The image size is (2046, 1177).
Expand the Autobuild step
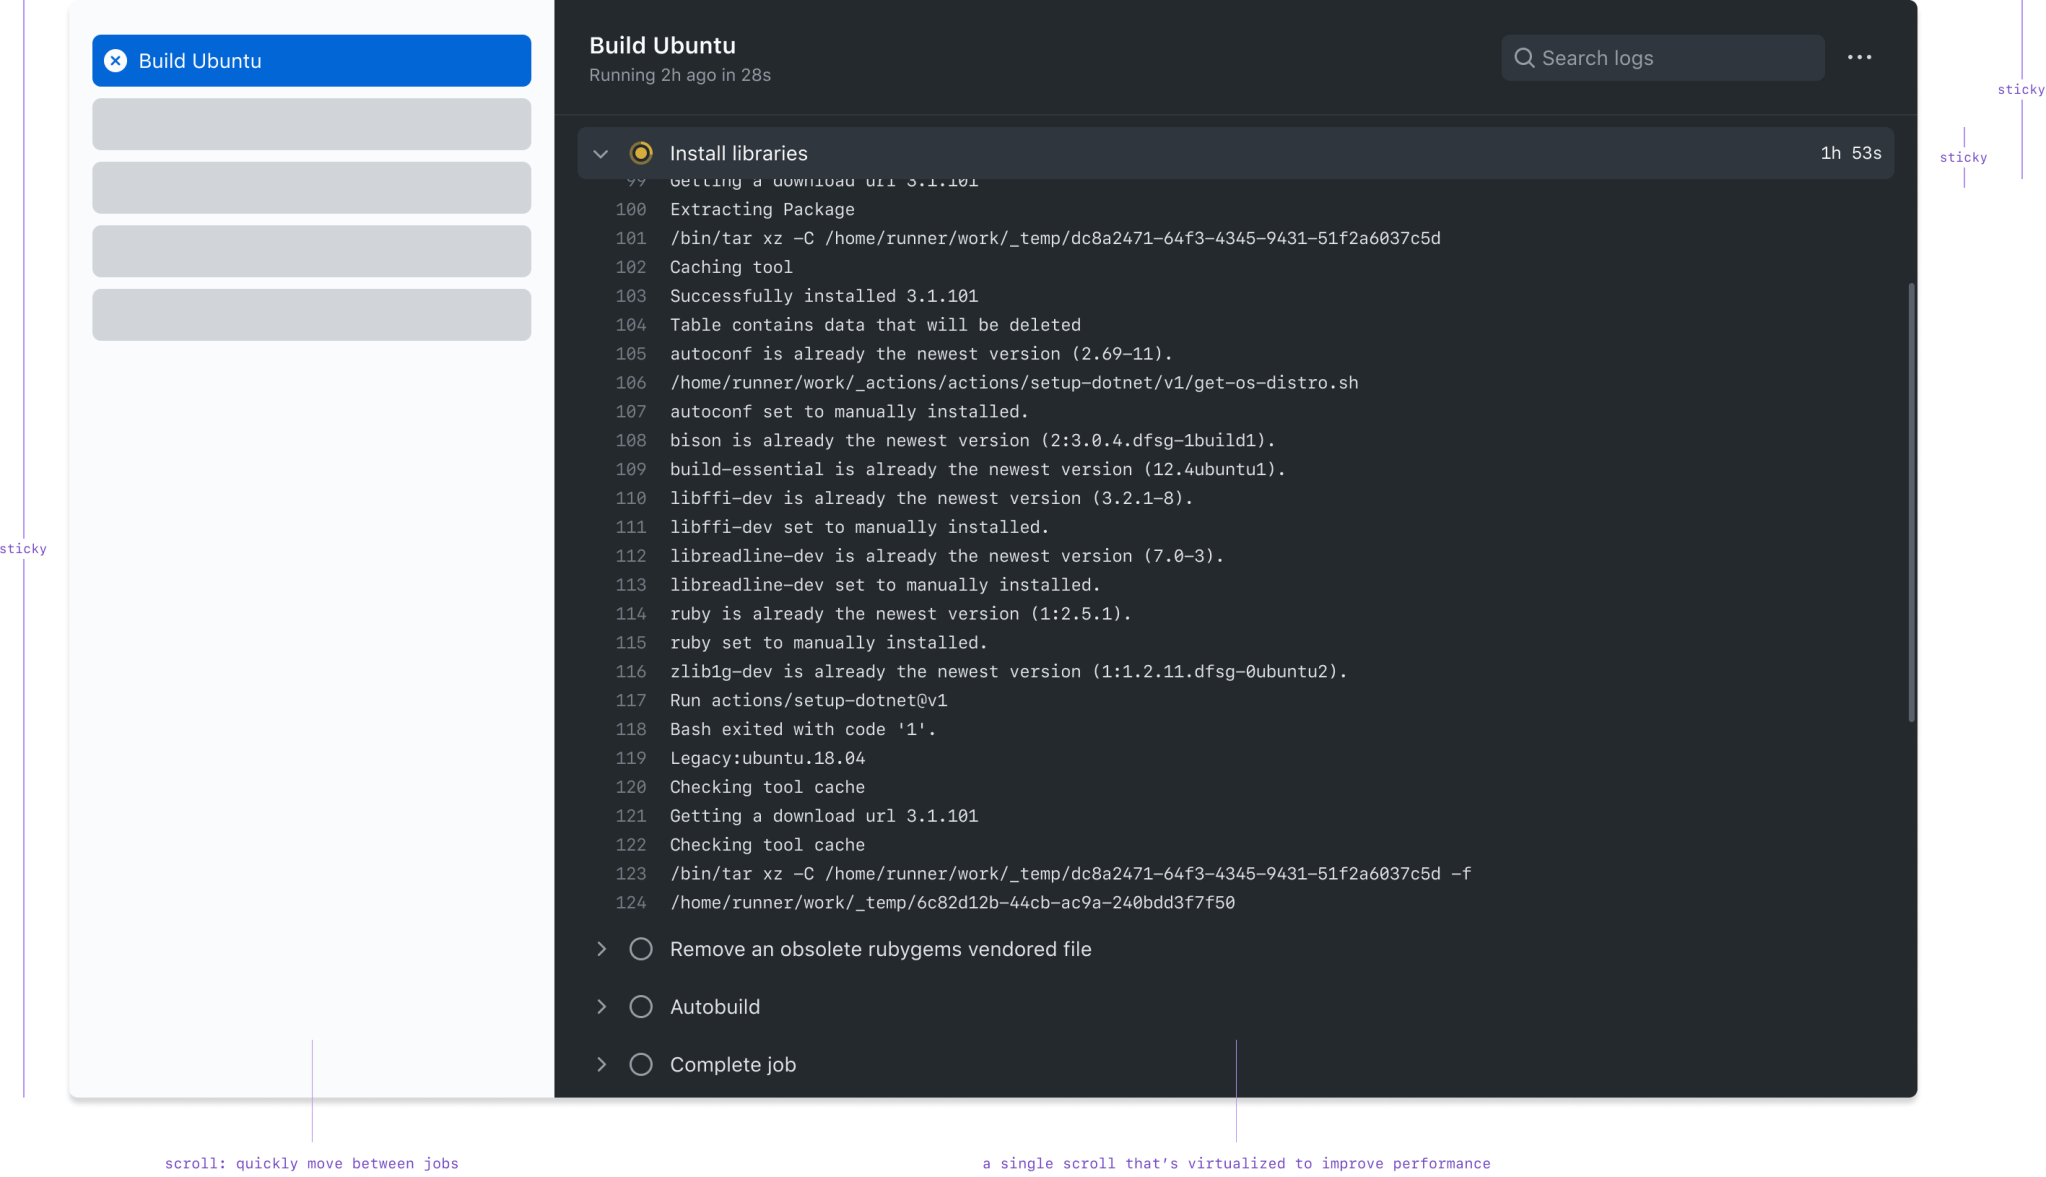(x=601, y=1007)
